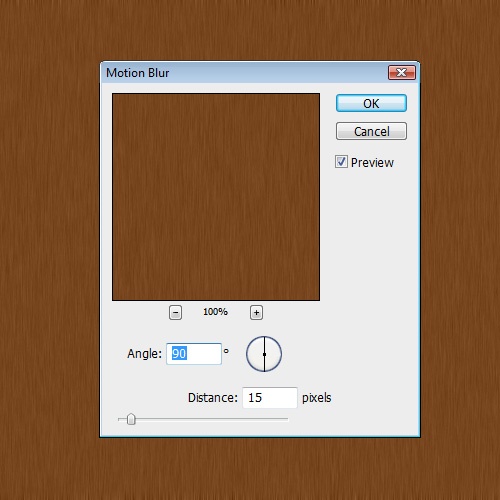Click inside the blur preview thumbnail
The image size is (500, 500).
tap(216, 197)
